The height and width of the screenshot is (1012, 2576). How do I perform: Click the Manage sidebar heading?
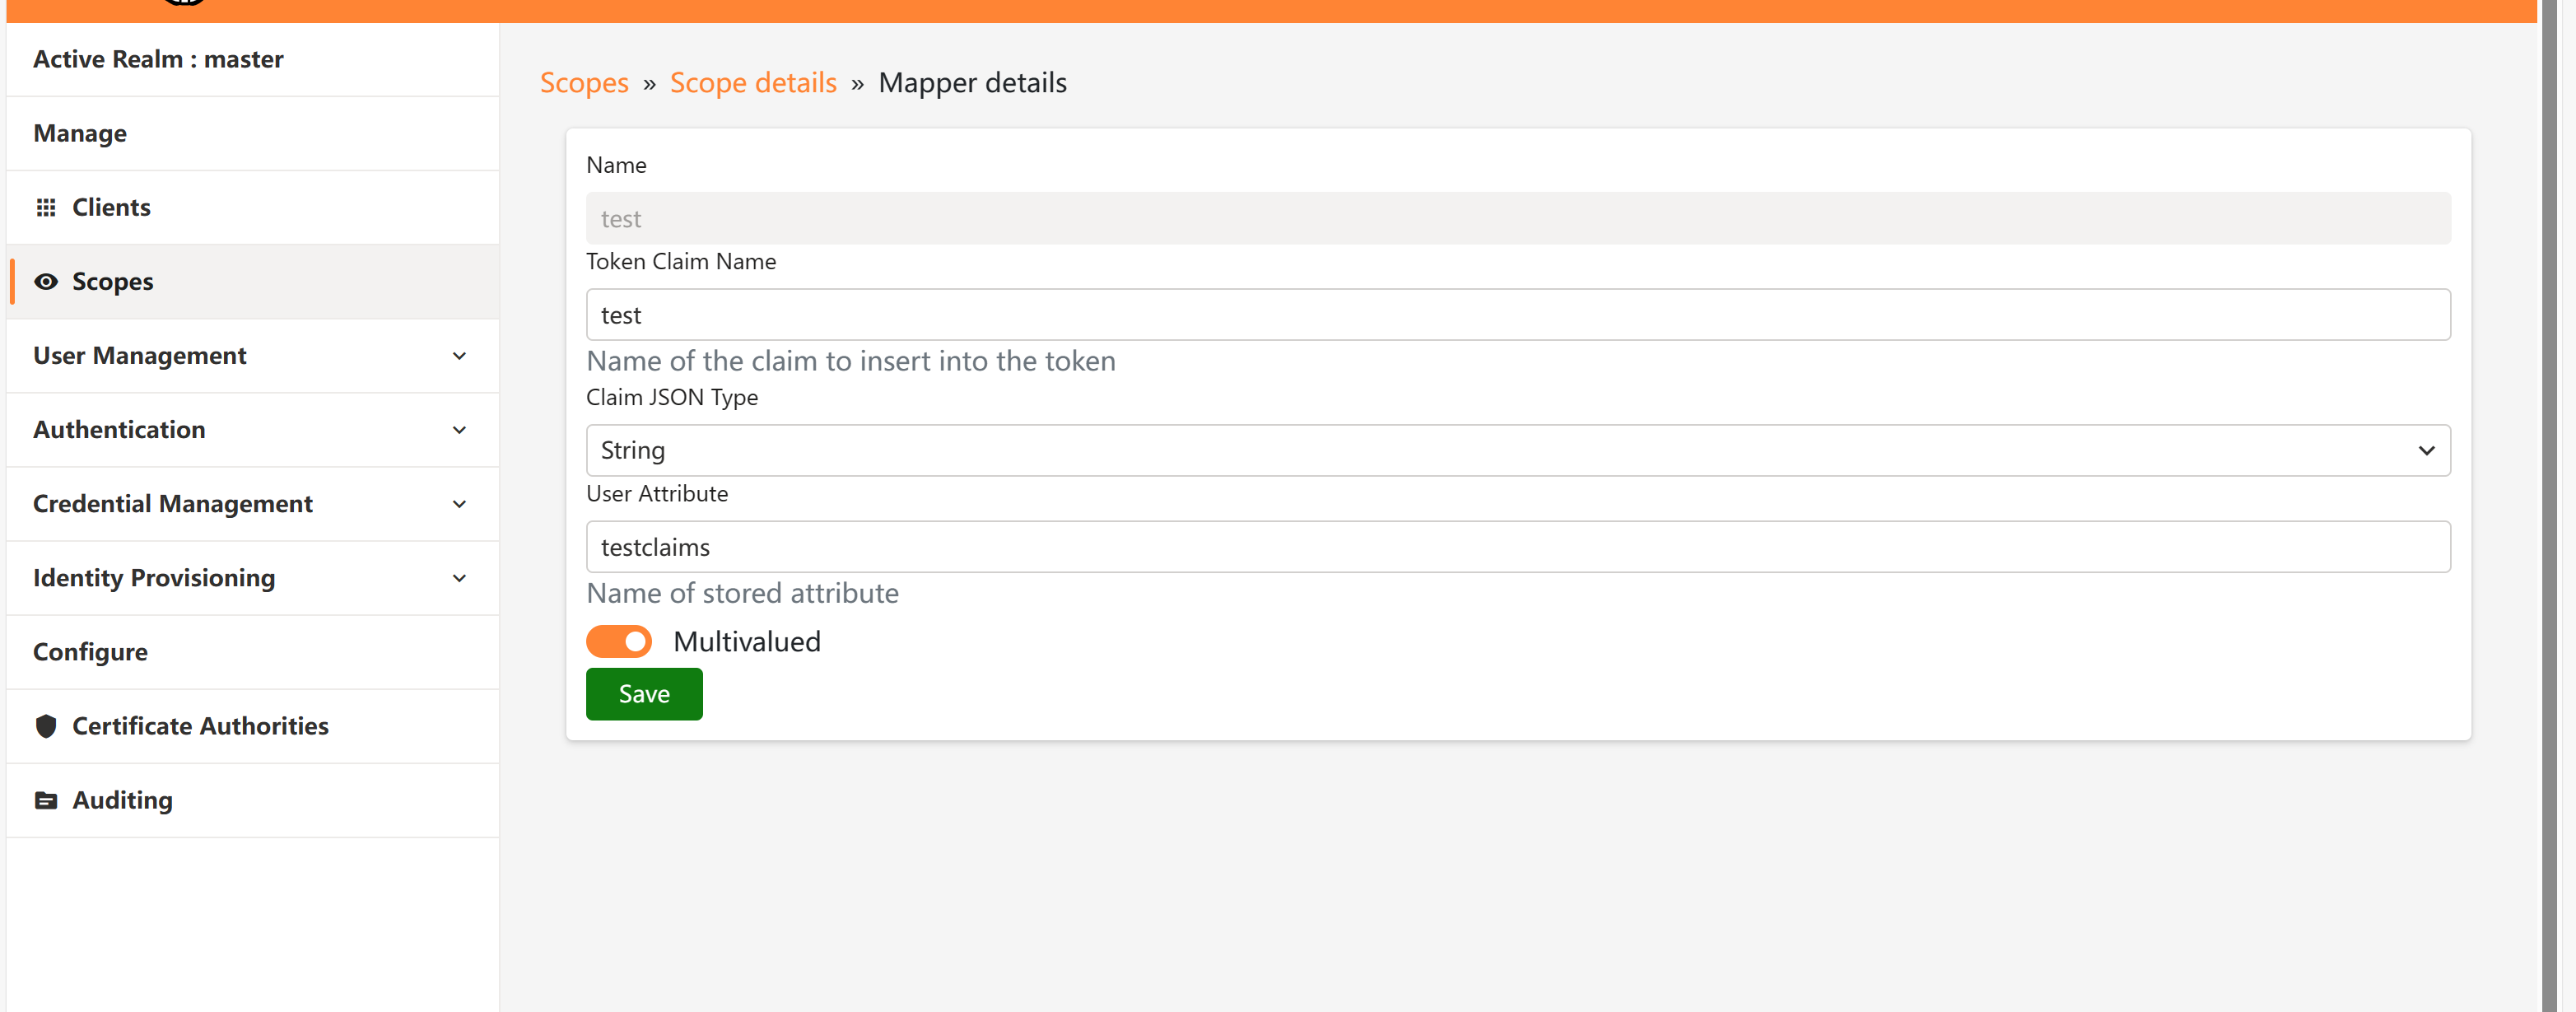pos(79,133)
